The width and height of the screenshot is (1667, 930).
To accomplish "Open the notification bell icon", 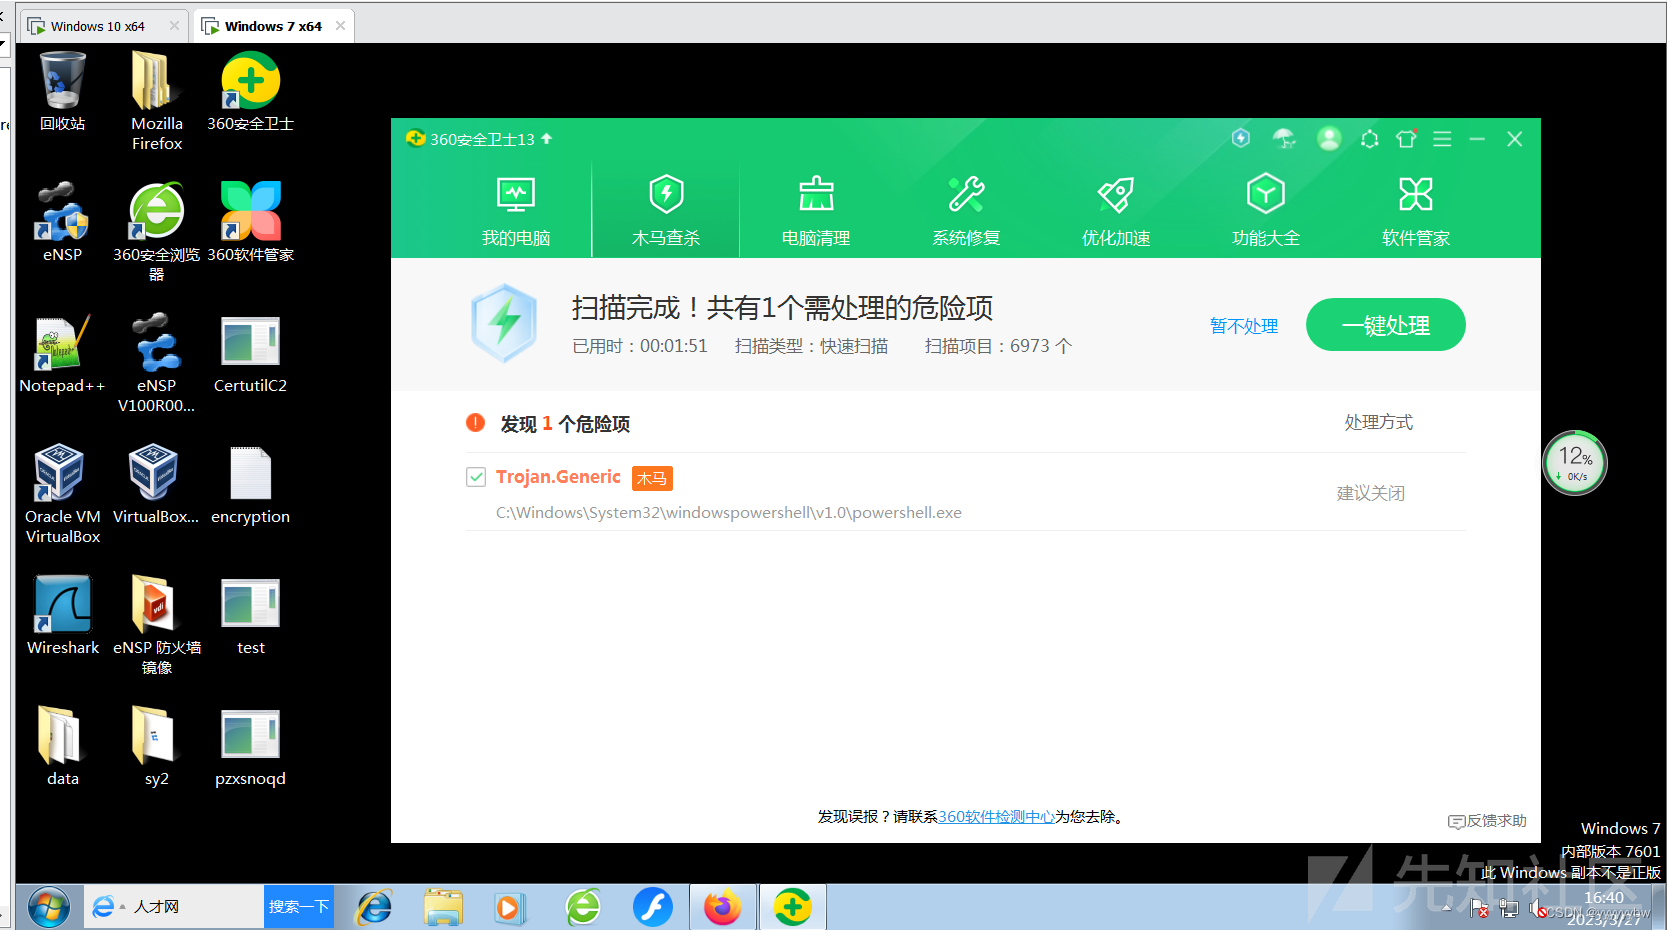I will [1369, 139].
